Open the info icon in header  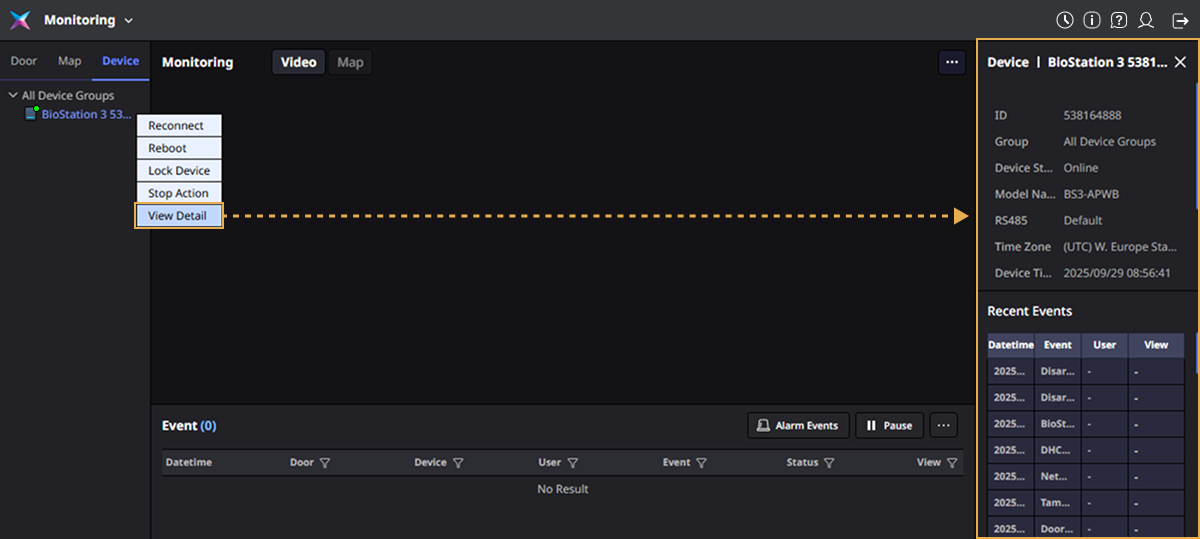1092,20
